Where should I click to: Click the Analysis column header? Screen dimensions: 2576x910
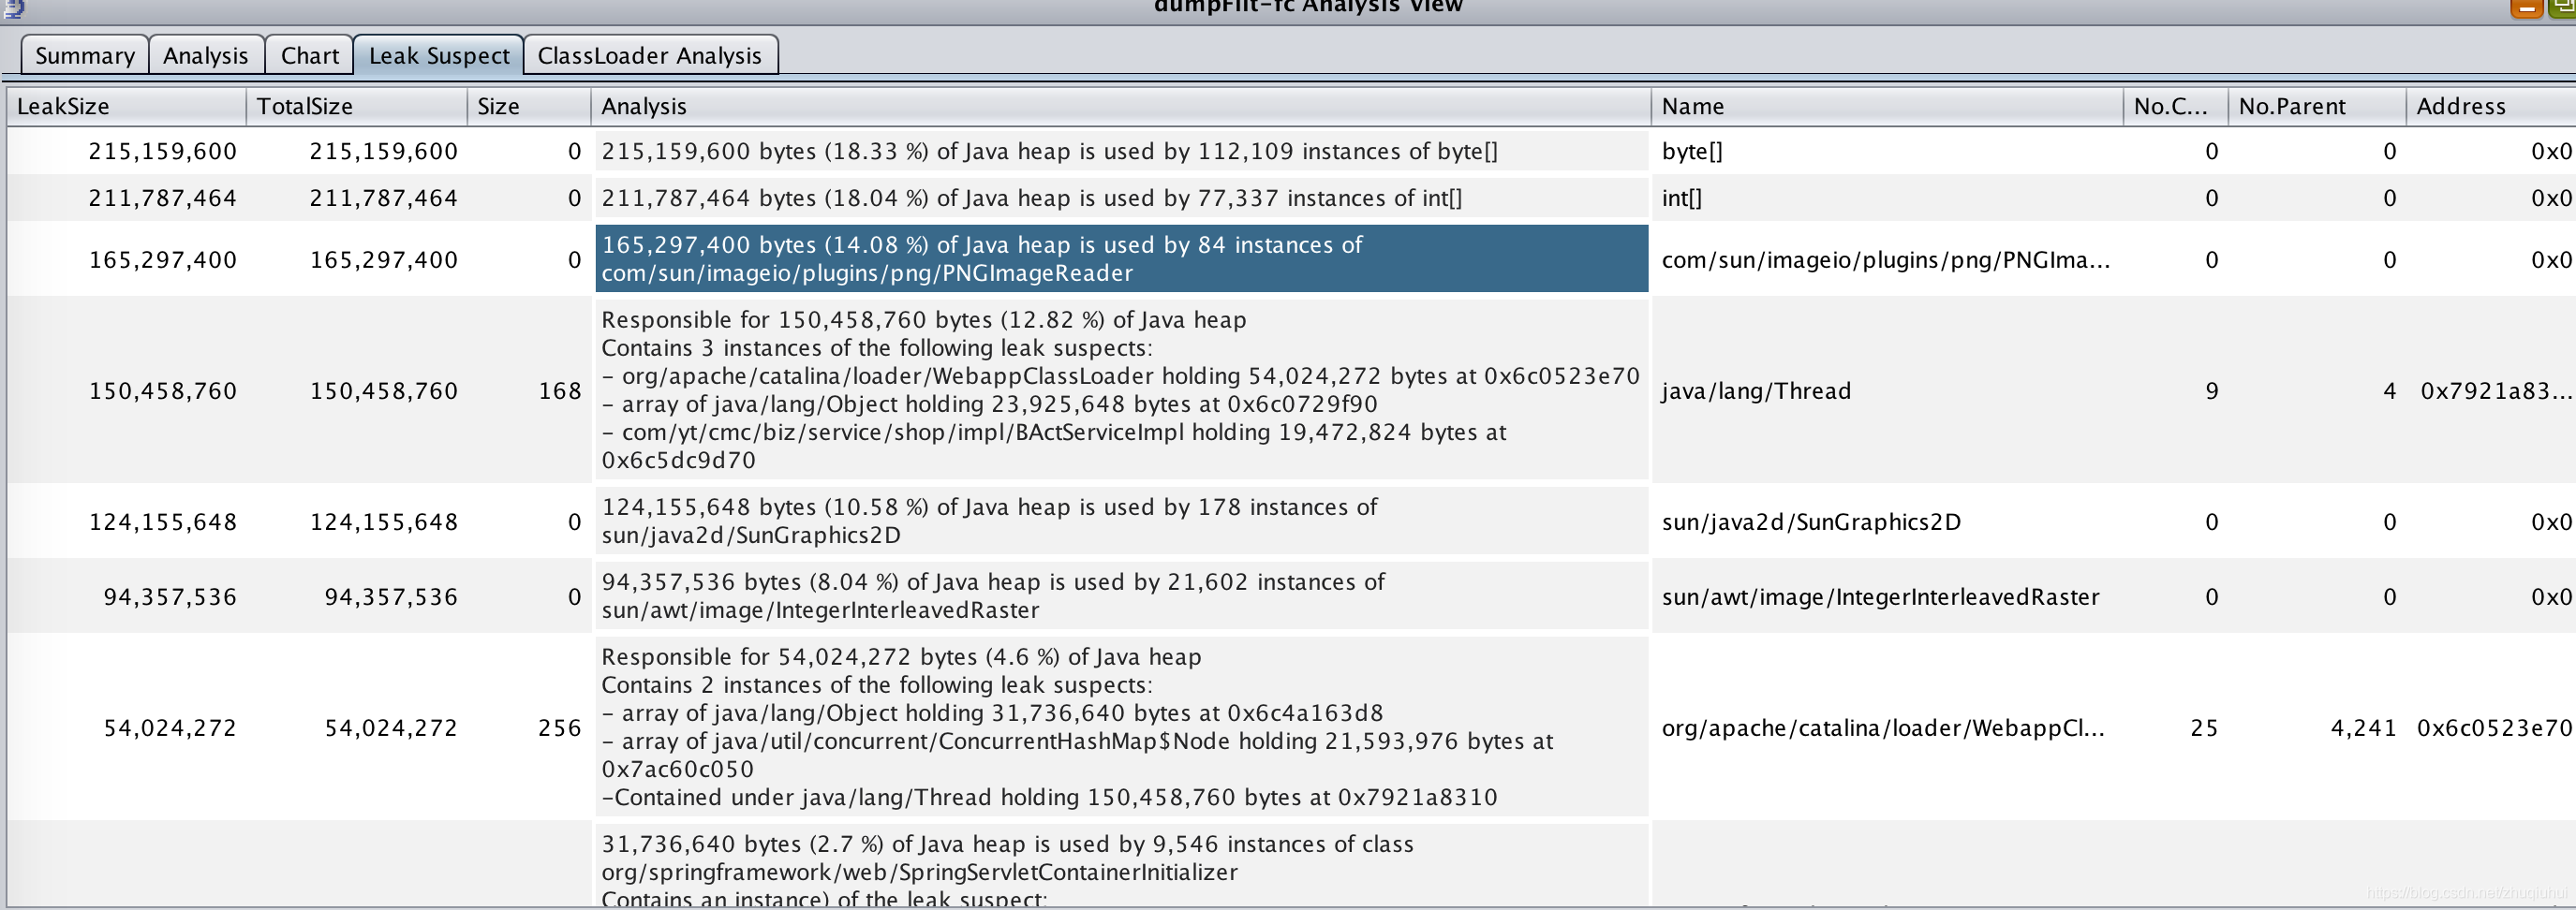pos(1121,106)
